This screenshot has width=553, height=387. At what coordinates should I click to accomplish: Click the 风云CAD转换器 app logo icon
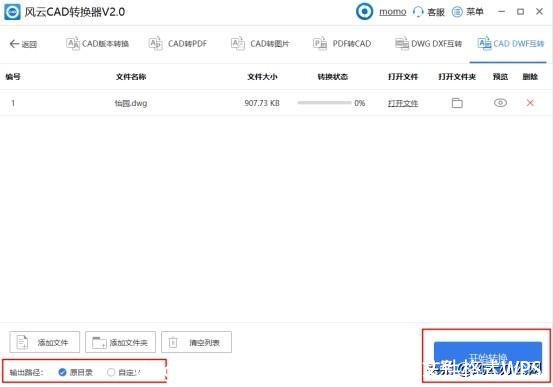[12, 12]
